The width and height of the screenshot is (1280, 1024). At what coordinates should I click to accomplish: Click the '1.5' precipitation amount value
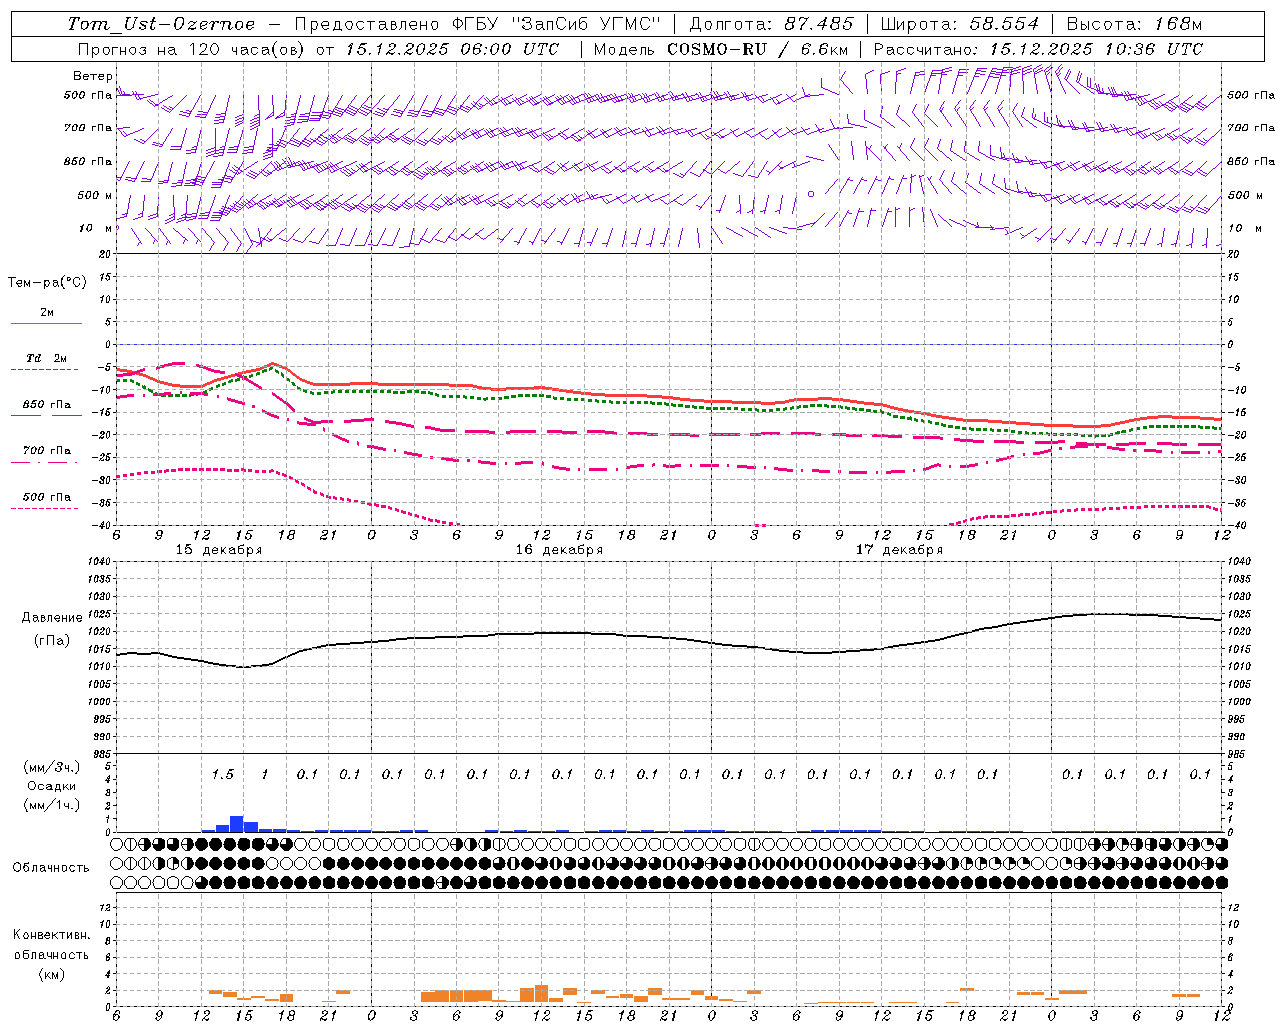pos(222,774)
